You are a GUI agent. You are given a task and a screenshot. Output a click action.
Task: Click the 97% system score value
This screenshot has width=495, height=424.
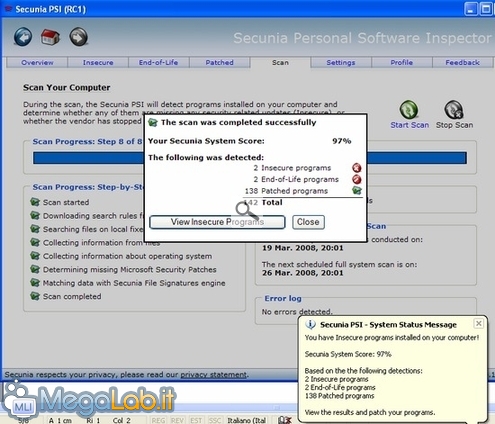[x=342, y=141]
